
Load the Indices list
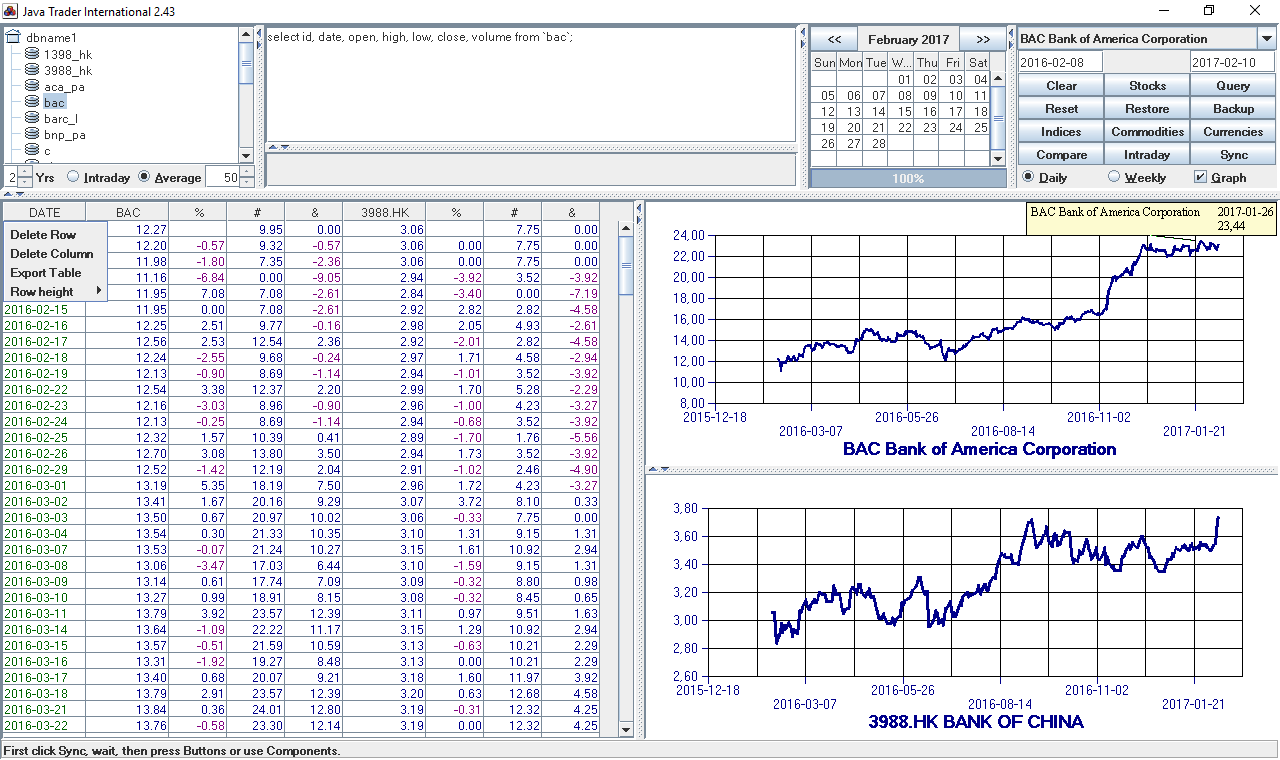point(1061,132)
